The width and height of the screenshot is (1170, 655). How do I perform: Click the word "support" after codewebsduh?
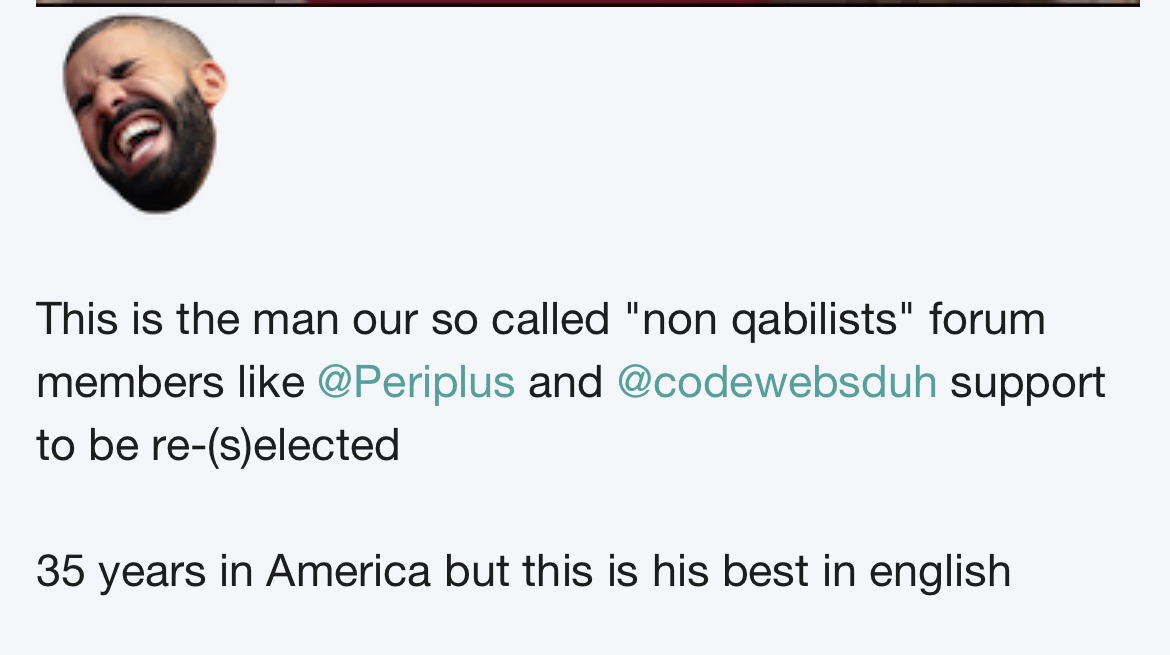pyautogui.click(x=1027, y=384)
